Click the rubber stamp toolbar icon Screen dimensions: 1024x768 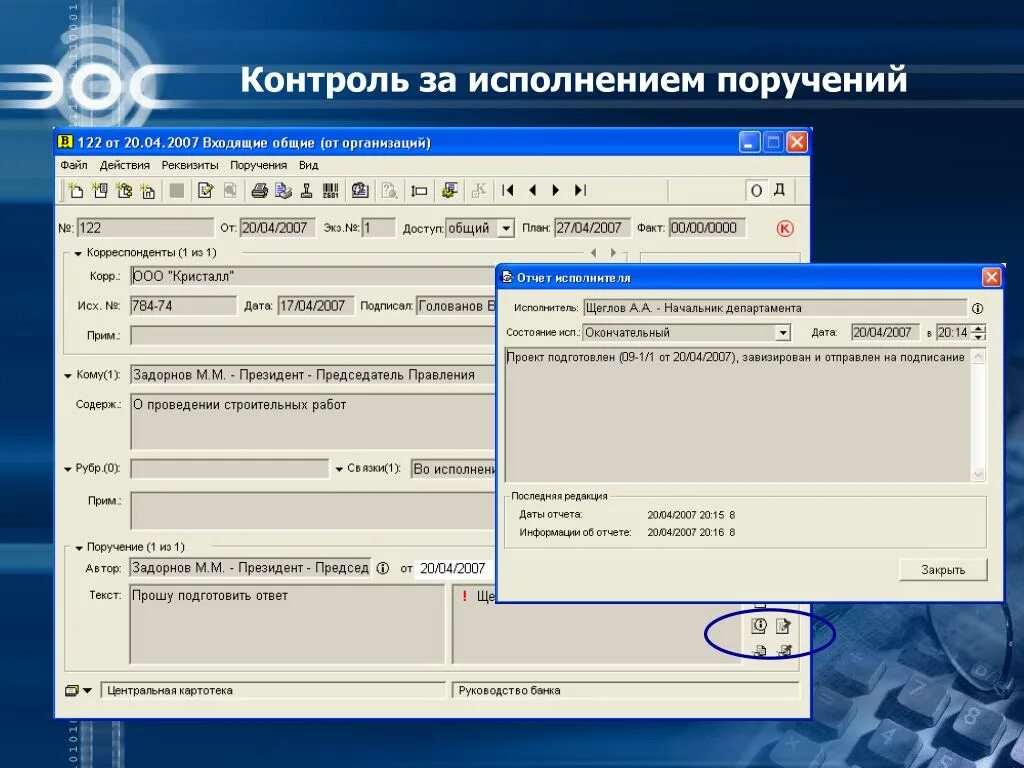[307, 190]
